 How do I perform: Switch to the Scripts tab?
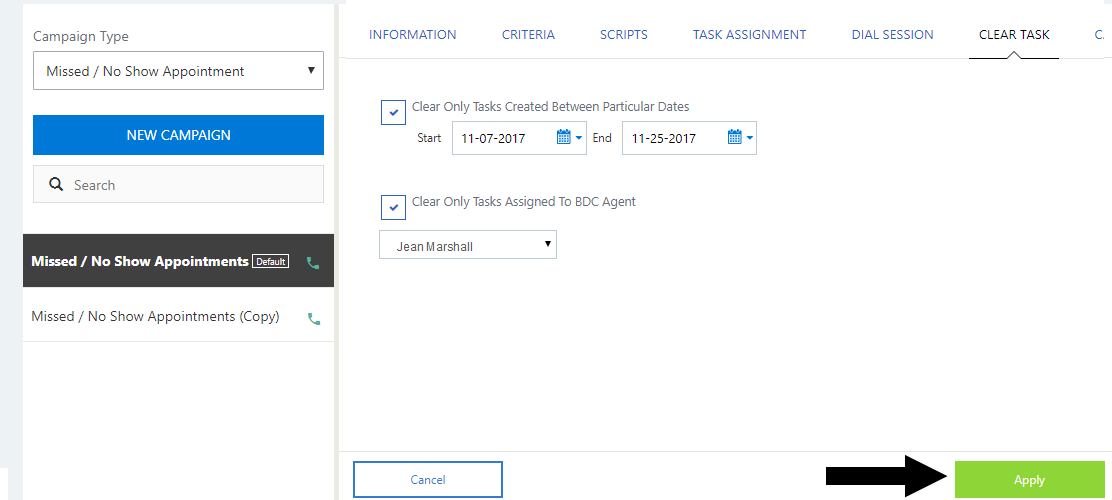tap(623, 34)
